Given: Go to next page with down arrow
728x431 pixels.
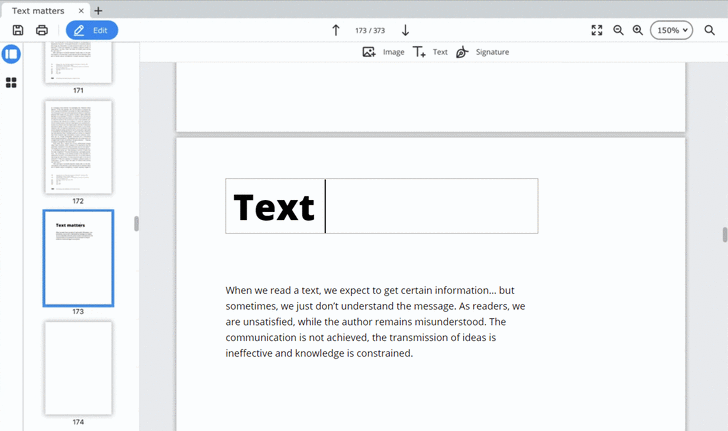Looking at the screenshot, I should point(405,30).
